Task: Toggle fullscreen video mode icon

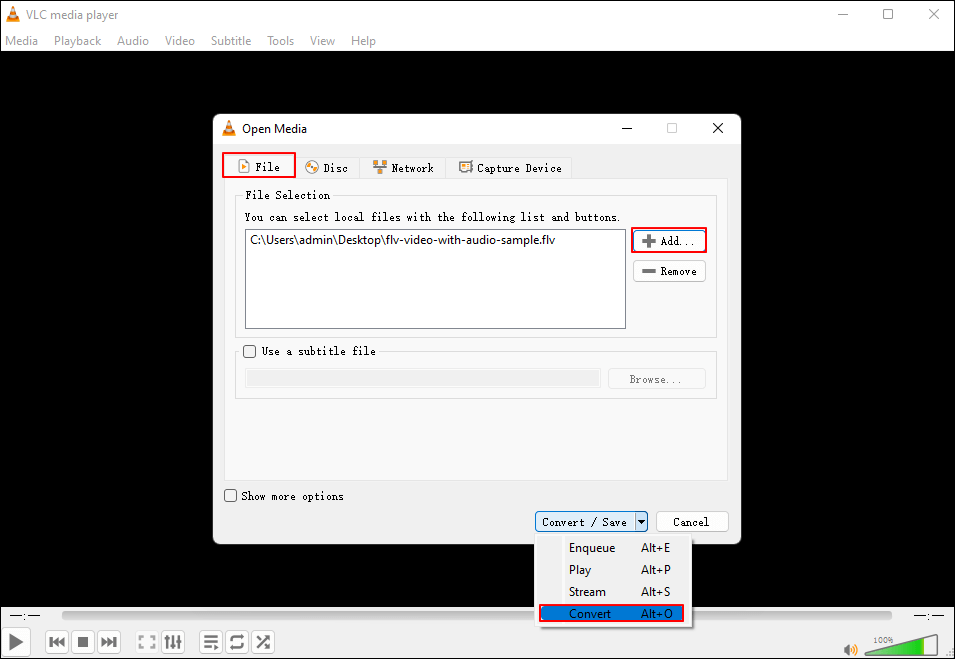Action: click(x=147, y=642)
